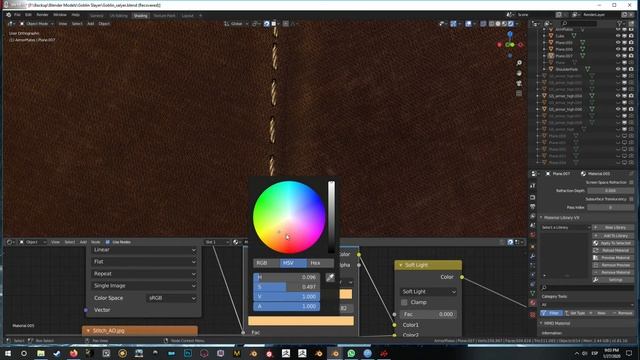Click the Fac 0.000 field on Soft Light node
Image resolution: width=640 pixels, height=360 pixels.
[429, 314]
